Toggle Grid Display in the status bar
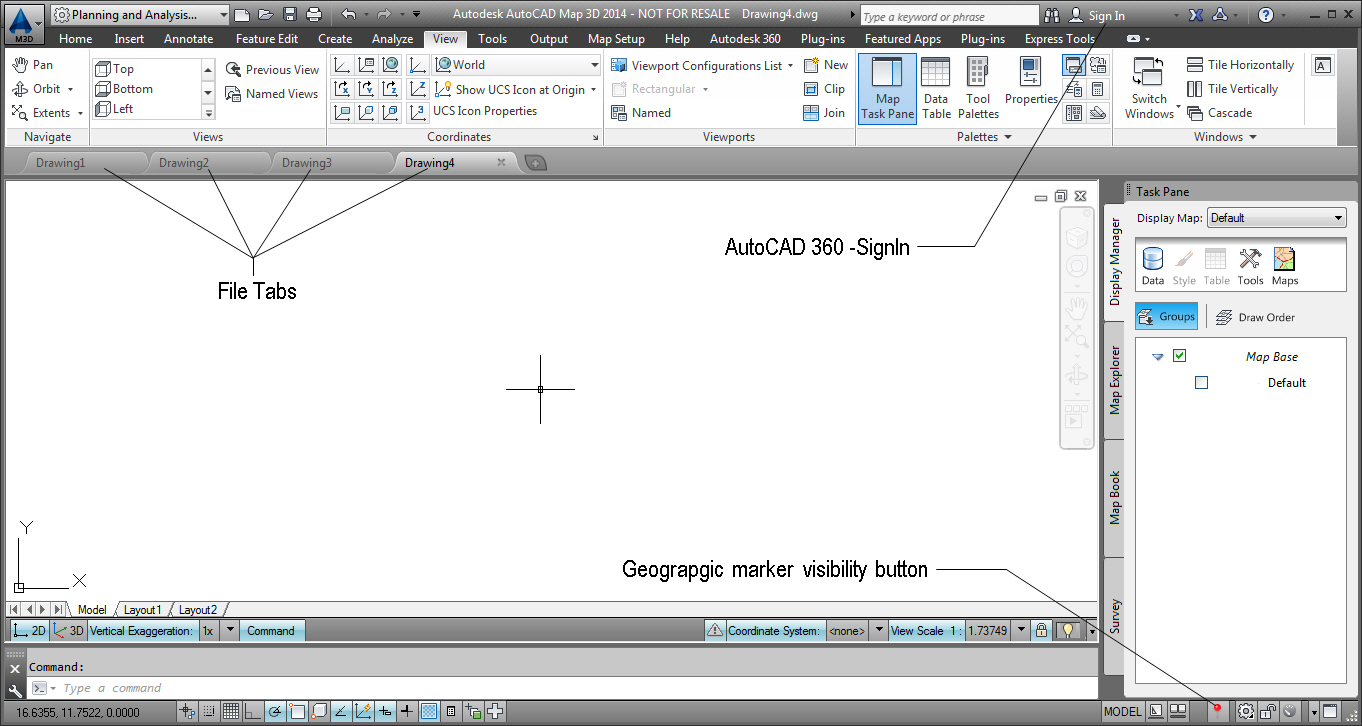1362x726 pixels. tap(231, 712)
